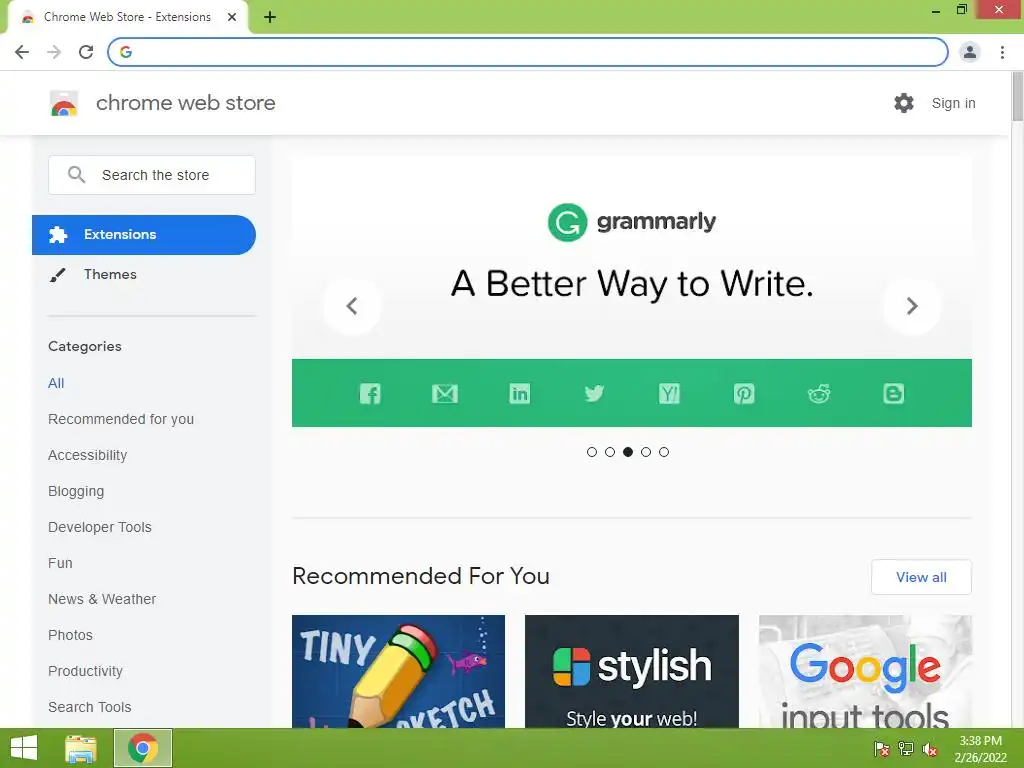Select the Extensions sidebar tab
The image size is (1024, 768).
(144, 234)
